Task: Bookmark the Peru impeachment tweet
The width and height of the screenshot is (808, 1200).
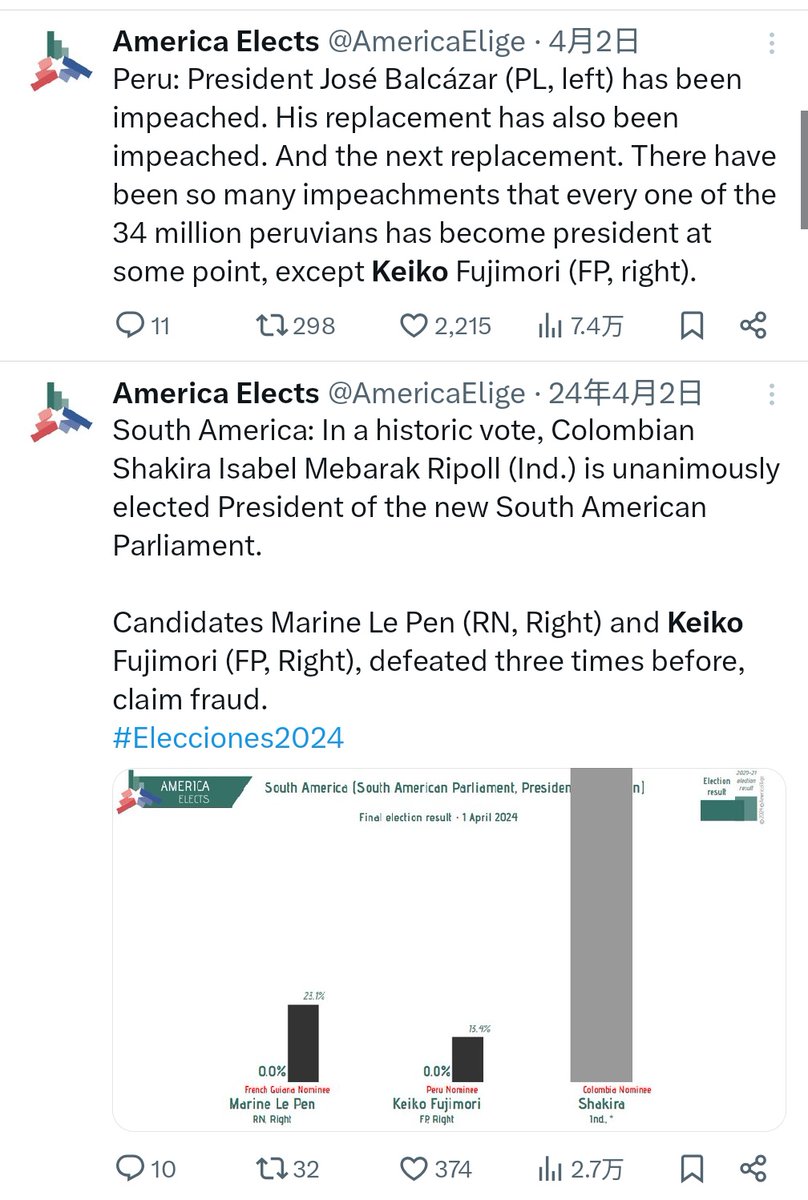Action: [x=691, y=325]
